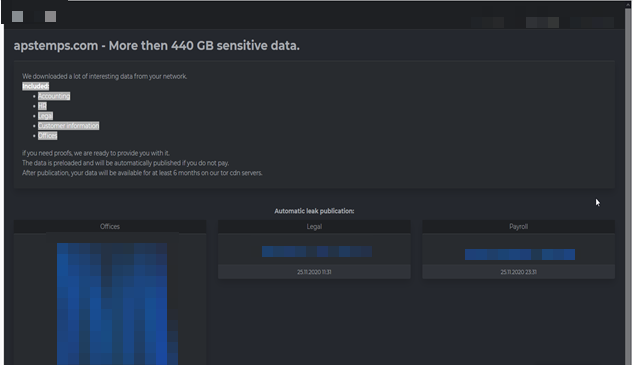The image size is (633, 365).
Task: Click the 'After publication' tor cdn sentence
Action: coord(142,173)
